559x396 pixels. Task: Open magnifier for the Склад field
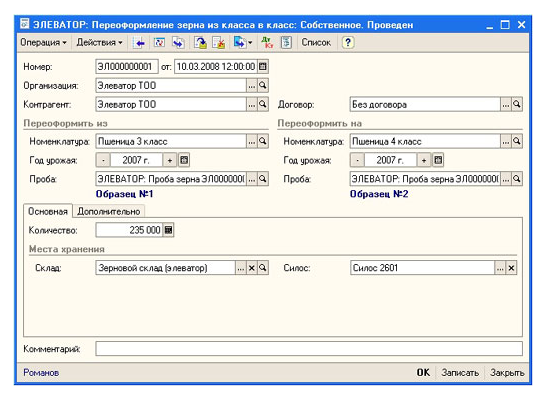pos(263,268)
